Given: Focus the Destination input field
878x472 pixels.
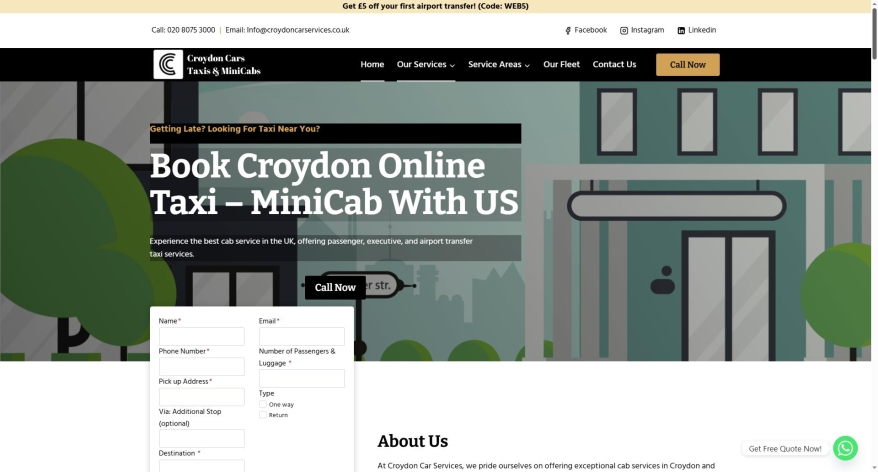Looking at the screenshot, I should pyautogui.click(x=202, y=466).
